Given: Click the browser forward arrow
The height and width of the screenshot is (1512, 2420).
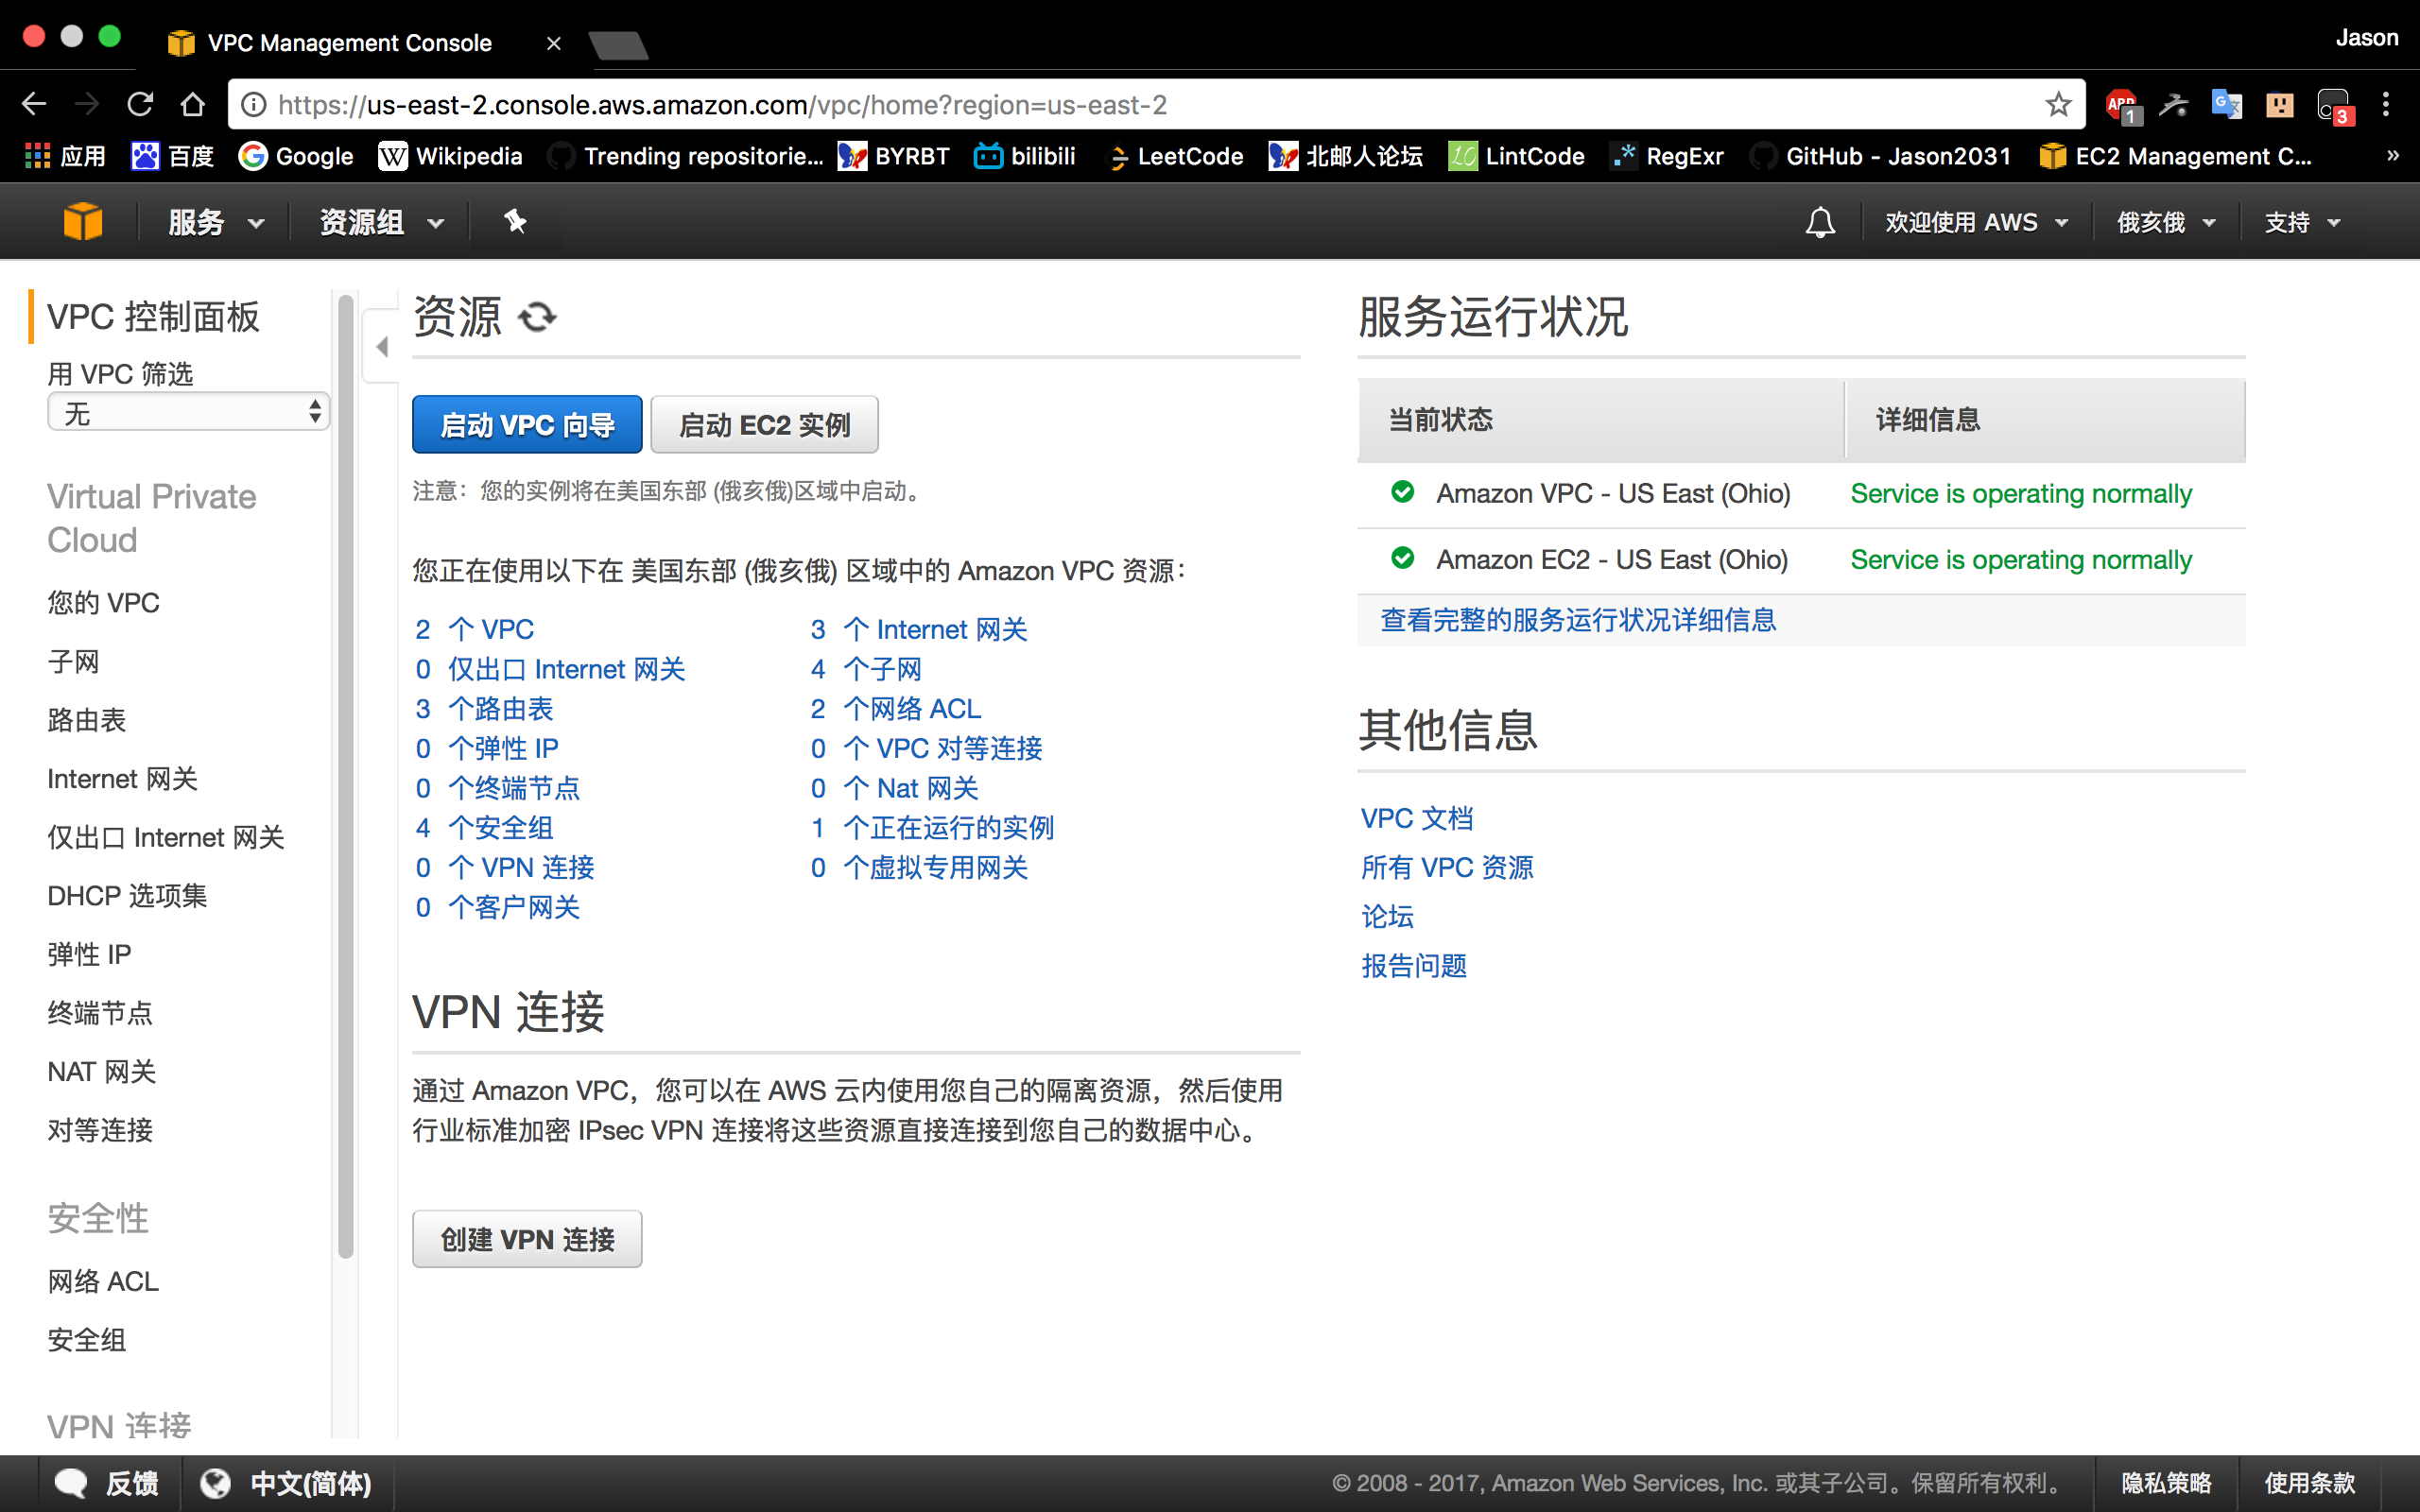Looking at the screenshot, I should (x=88, y=104).
